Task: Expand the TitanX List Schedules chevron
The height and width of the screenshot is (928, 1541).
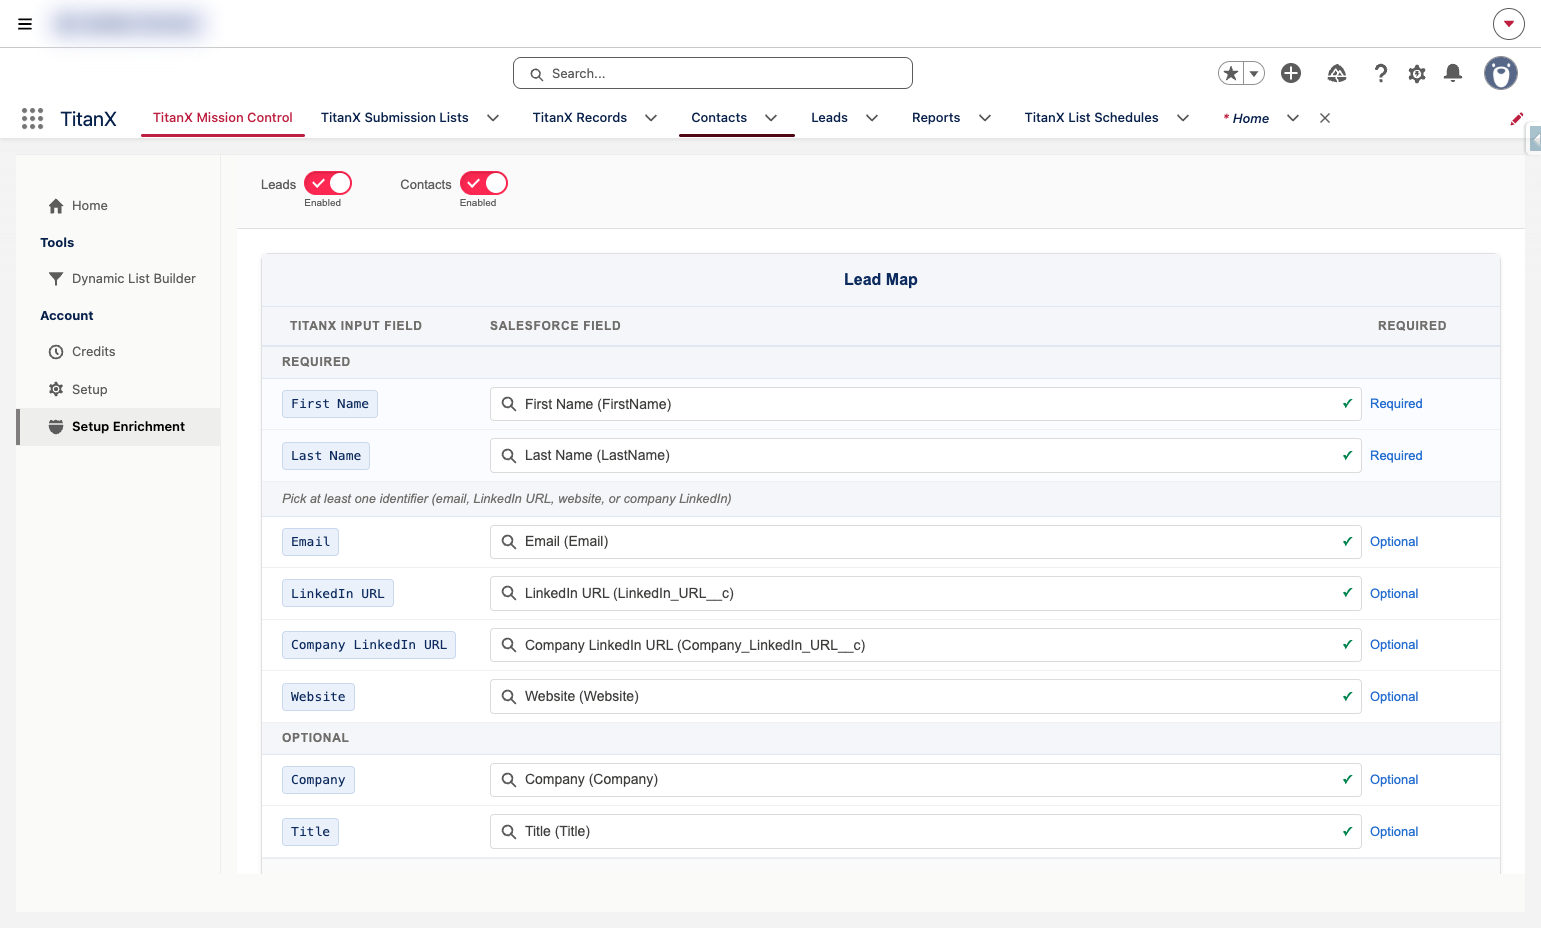Action: coord(1183,118)
